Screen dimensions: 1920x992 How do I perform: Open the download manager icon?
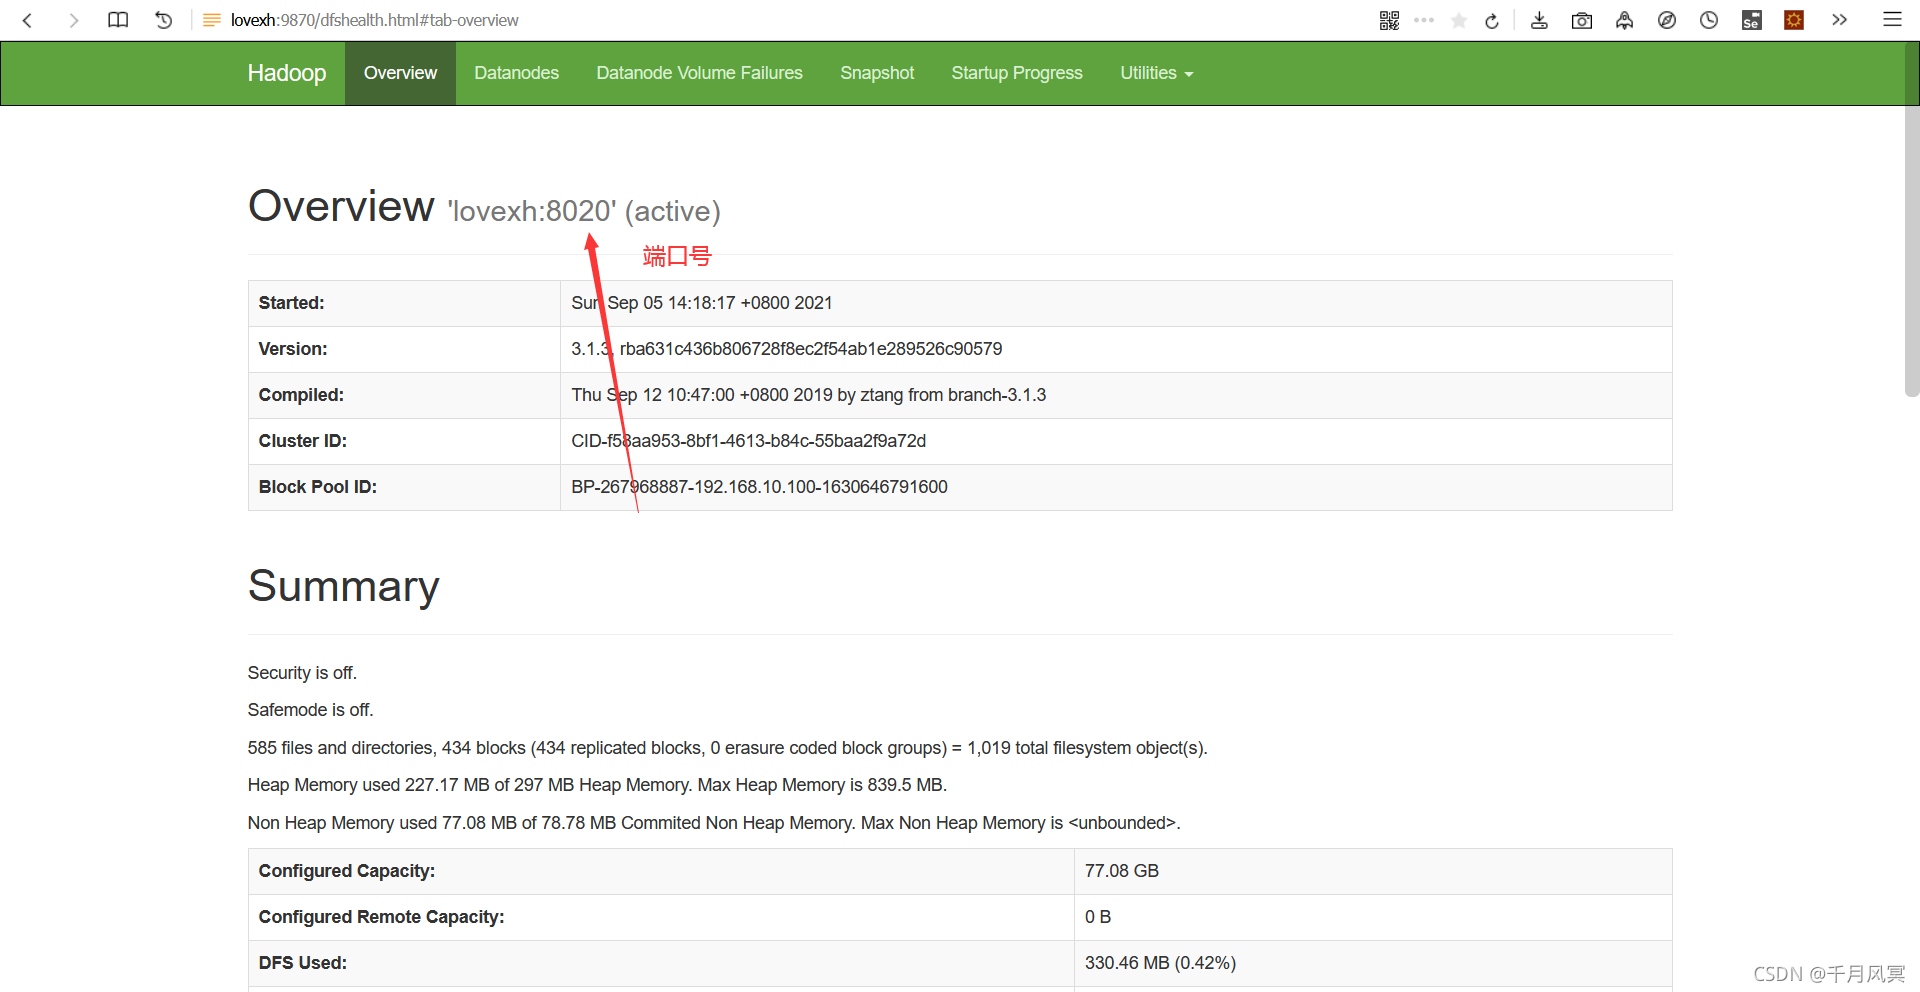tap(1539, 19)
